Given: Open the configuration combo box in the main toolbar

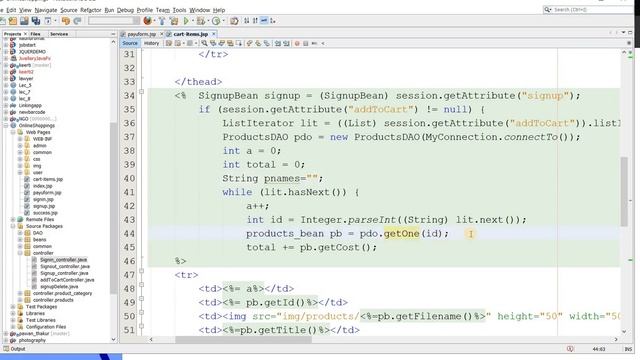Looking at the screenshot, I should click(x=114, y=21).
